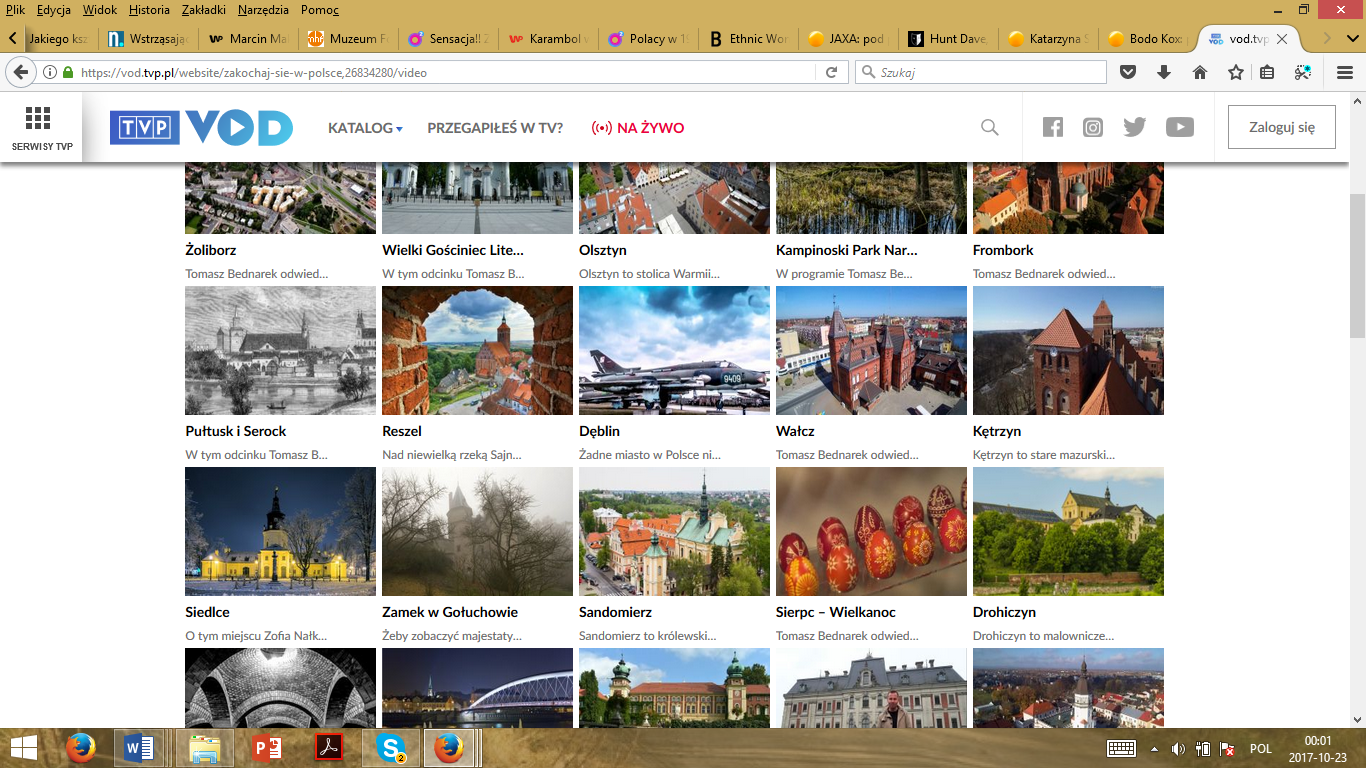Click the page vertical scrollbar thumb
The width and height of the screenshot is (1366, 768).
click(x=1357, y=266)
